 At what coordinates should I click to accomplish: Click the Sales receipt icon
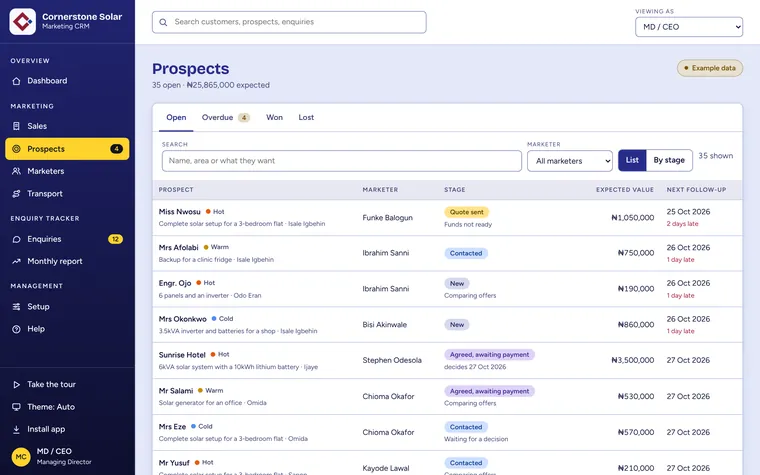click(x=16, y=126)
